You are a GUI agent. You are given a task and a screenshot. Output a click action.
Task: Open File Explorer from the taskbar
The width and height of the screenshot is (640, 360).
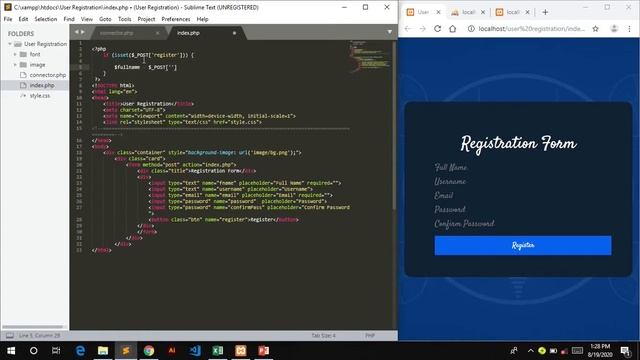pyautogui.click(x=103, y=351)
